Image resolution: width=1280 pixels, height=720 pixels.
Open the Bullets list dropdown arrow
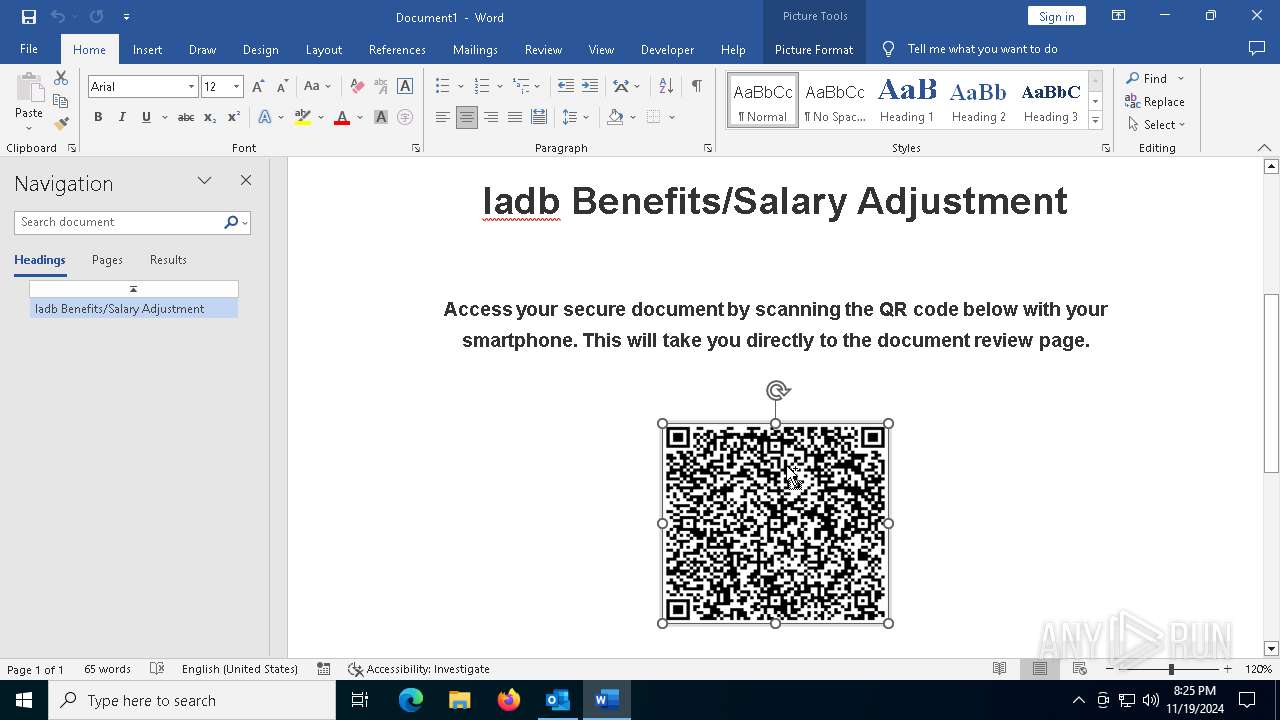point(460,87)
